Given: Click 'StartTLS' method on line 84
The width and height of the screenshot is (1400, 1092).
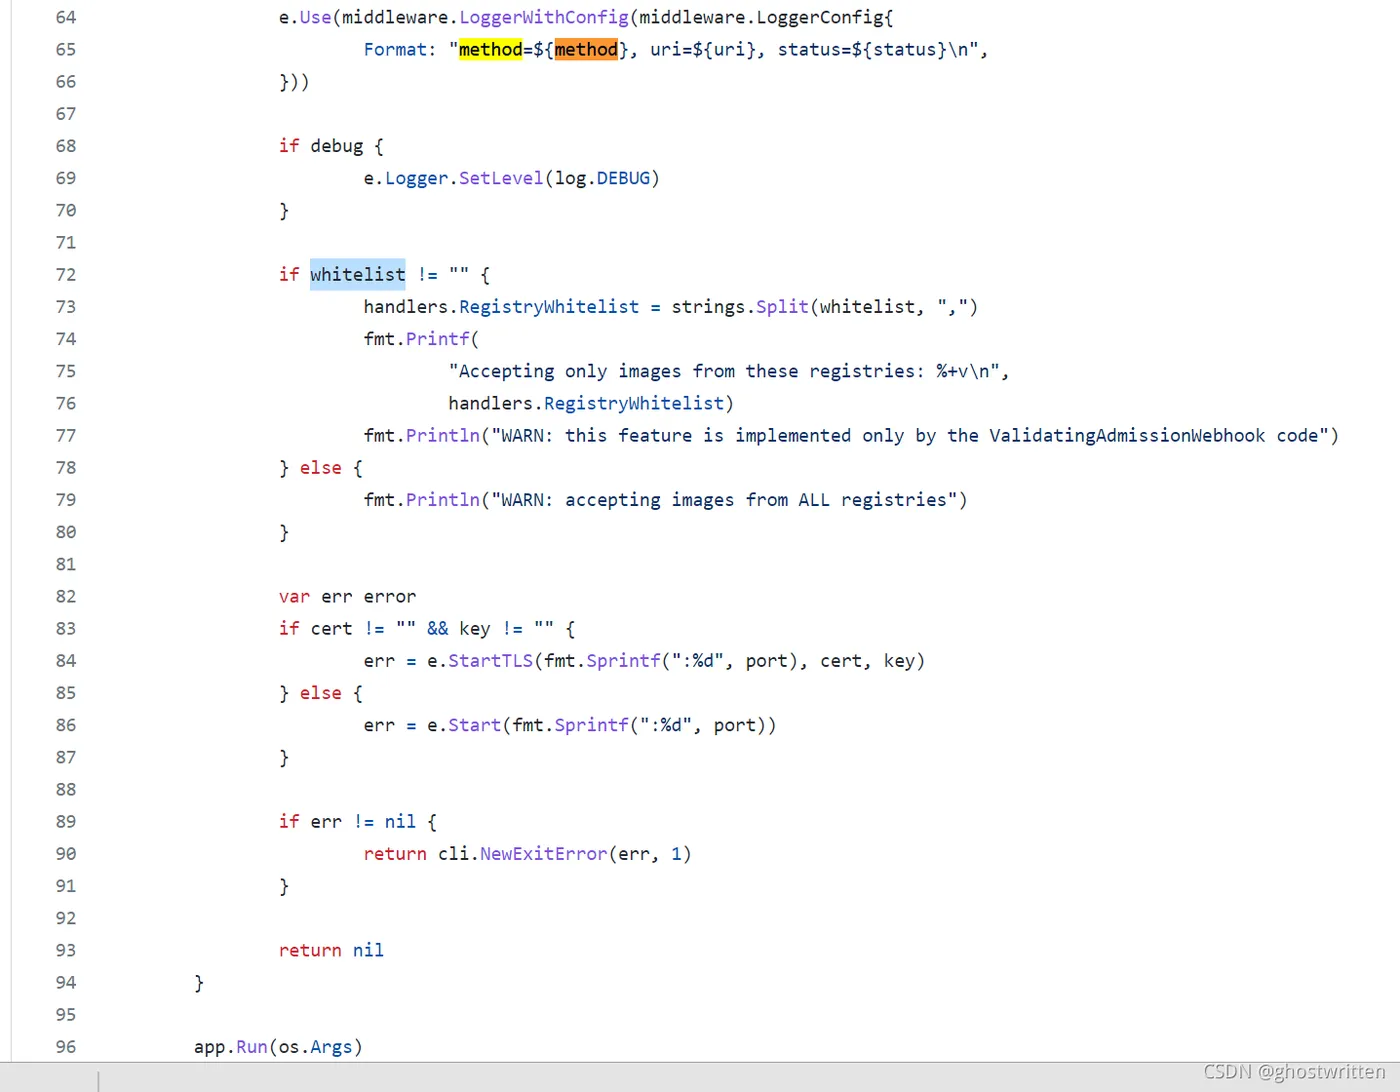Looking at the screenshot, I should coord(491,660).
